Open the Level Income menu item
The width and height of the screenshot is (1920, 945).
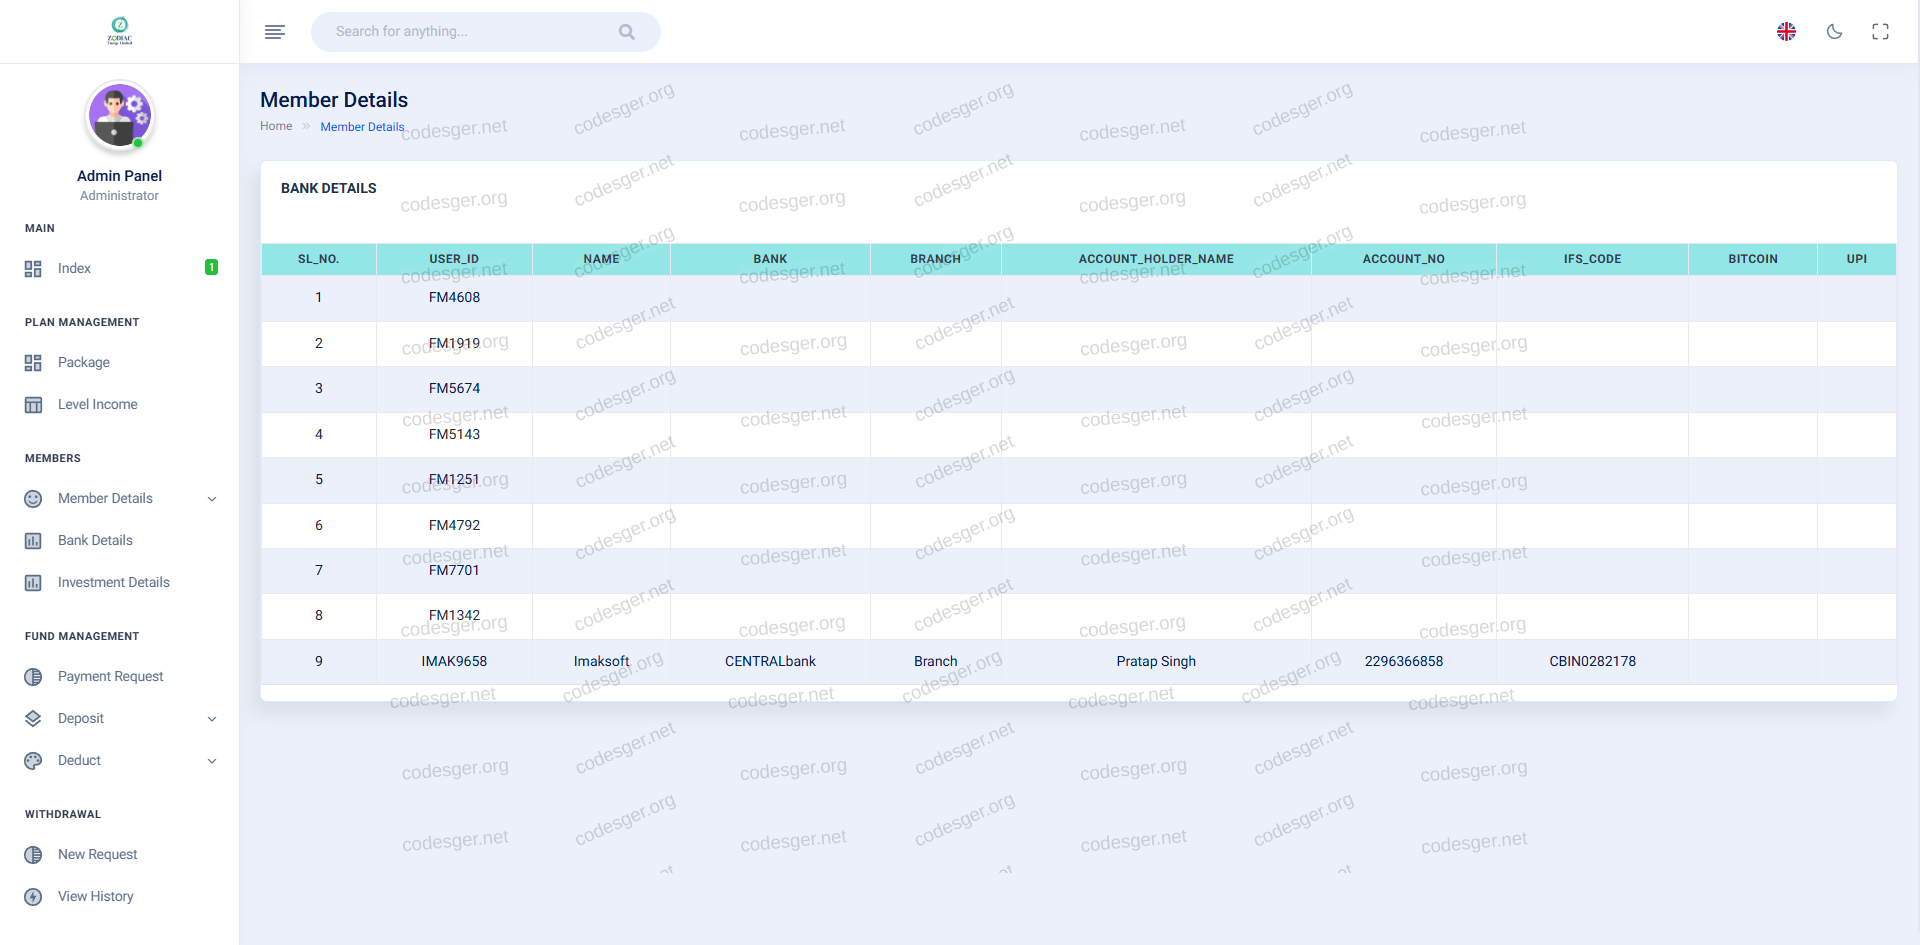[x=120, y=404]
